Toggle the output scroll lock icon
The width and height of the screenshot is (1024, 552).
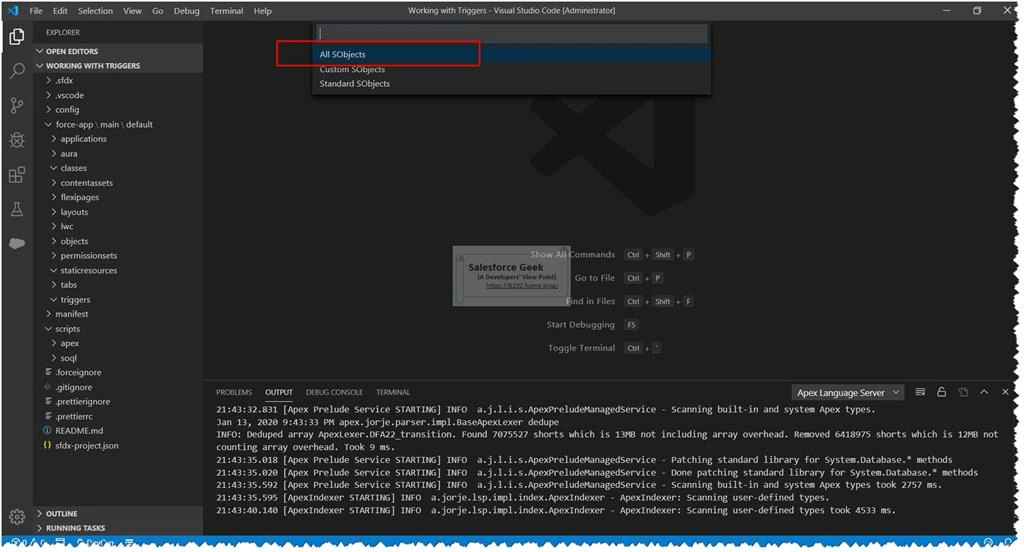[x=941, y=392]
